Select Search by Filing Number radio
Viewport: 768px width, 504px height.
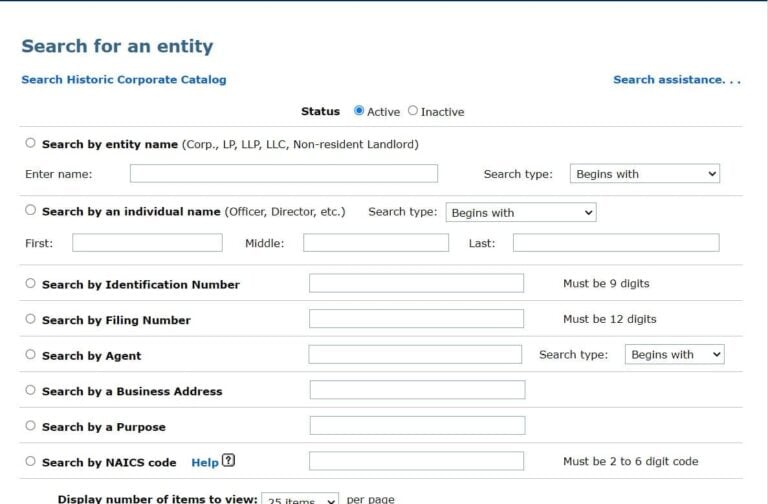click(30, 319)
